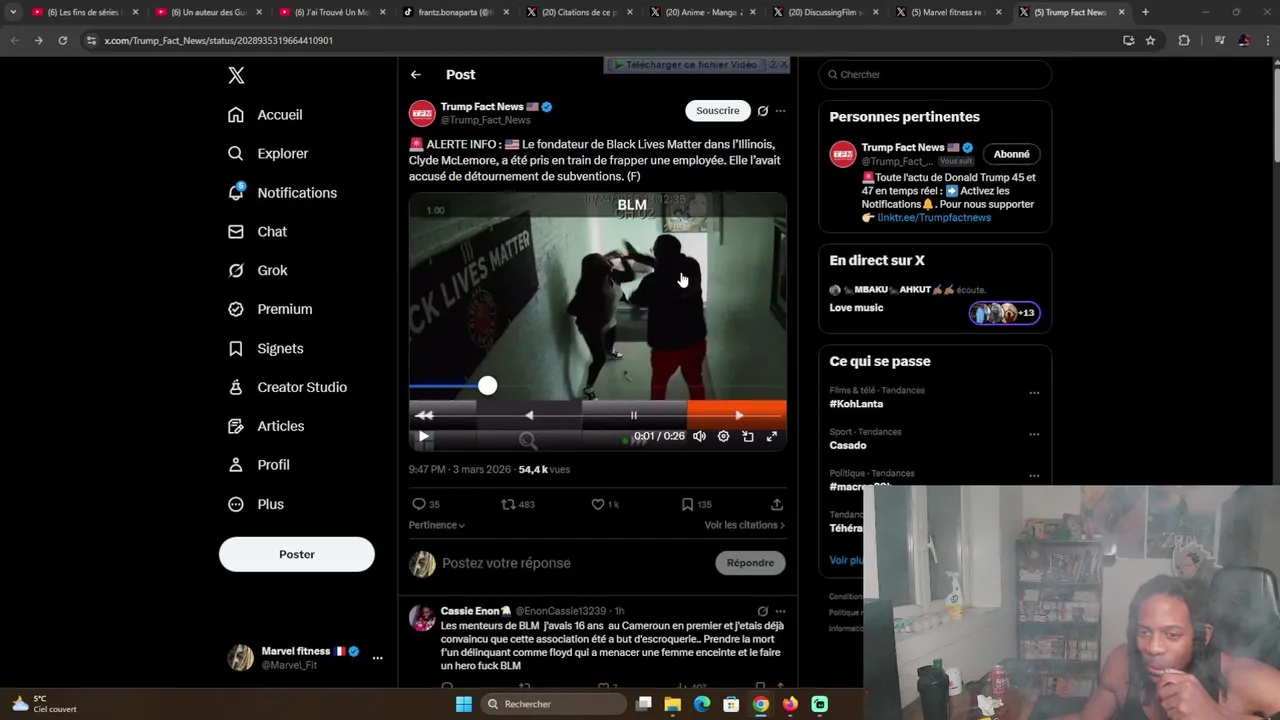Open Notifications in the sidebar
The width and height of the screenshot is (1280, 720).
[x=282, y=193]
